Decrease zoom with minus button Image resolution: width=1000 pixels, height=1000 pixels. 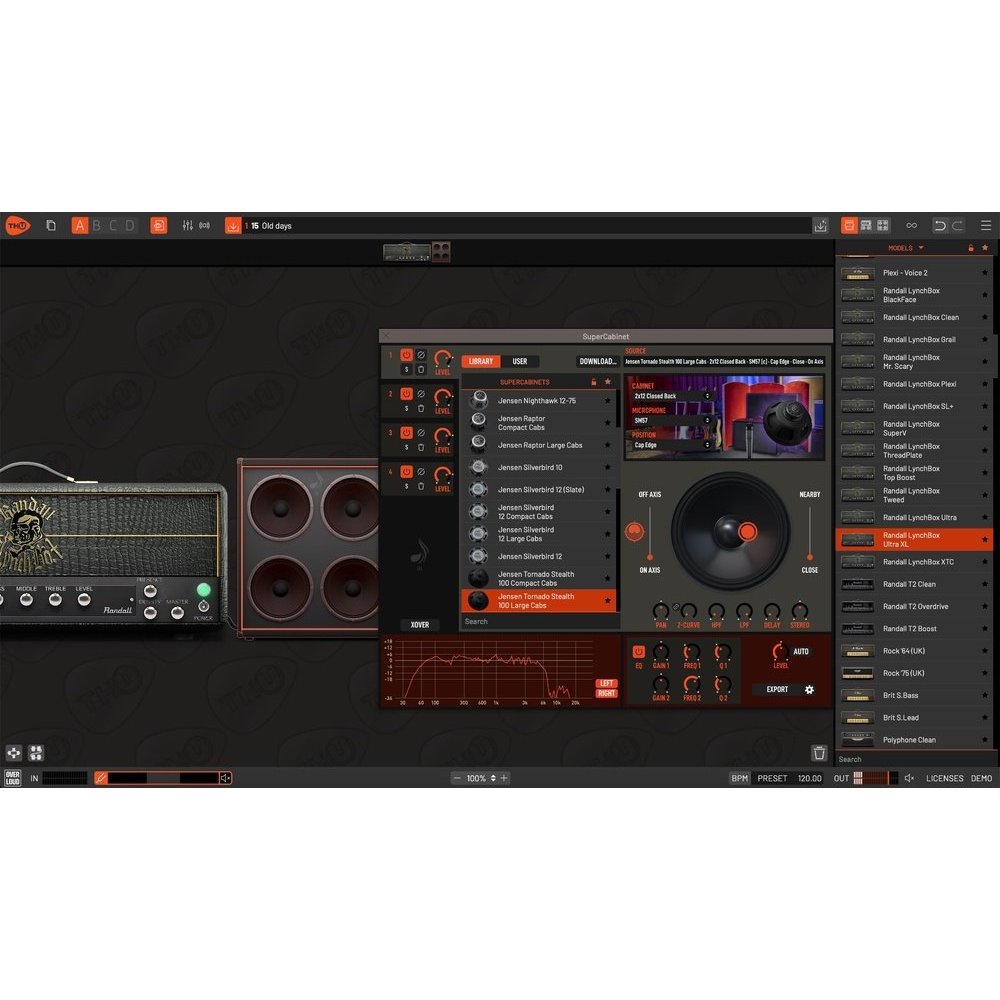pos(457,778)
